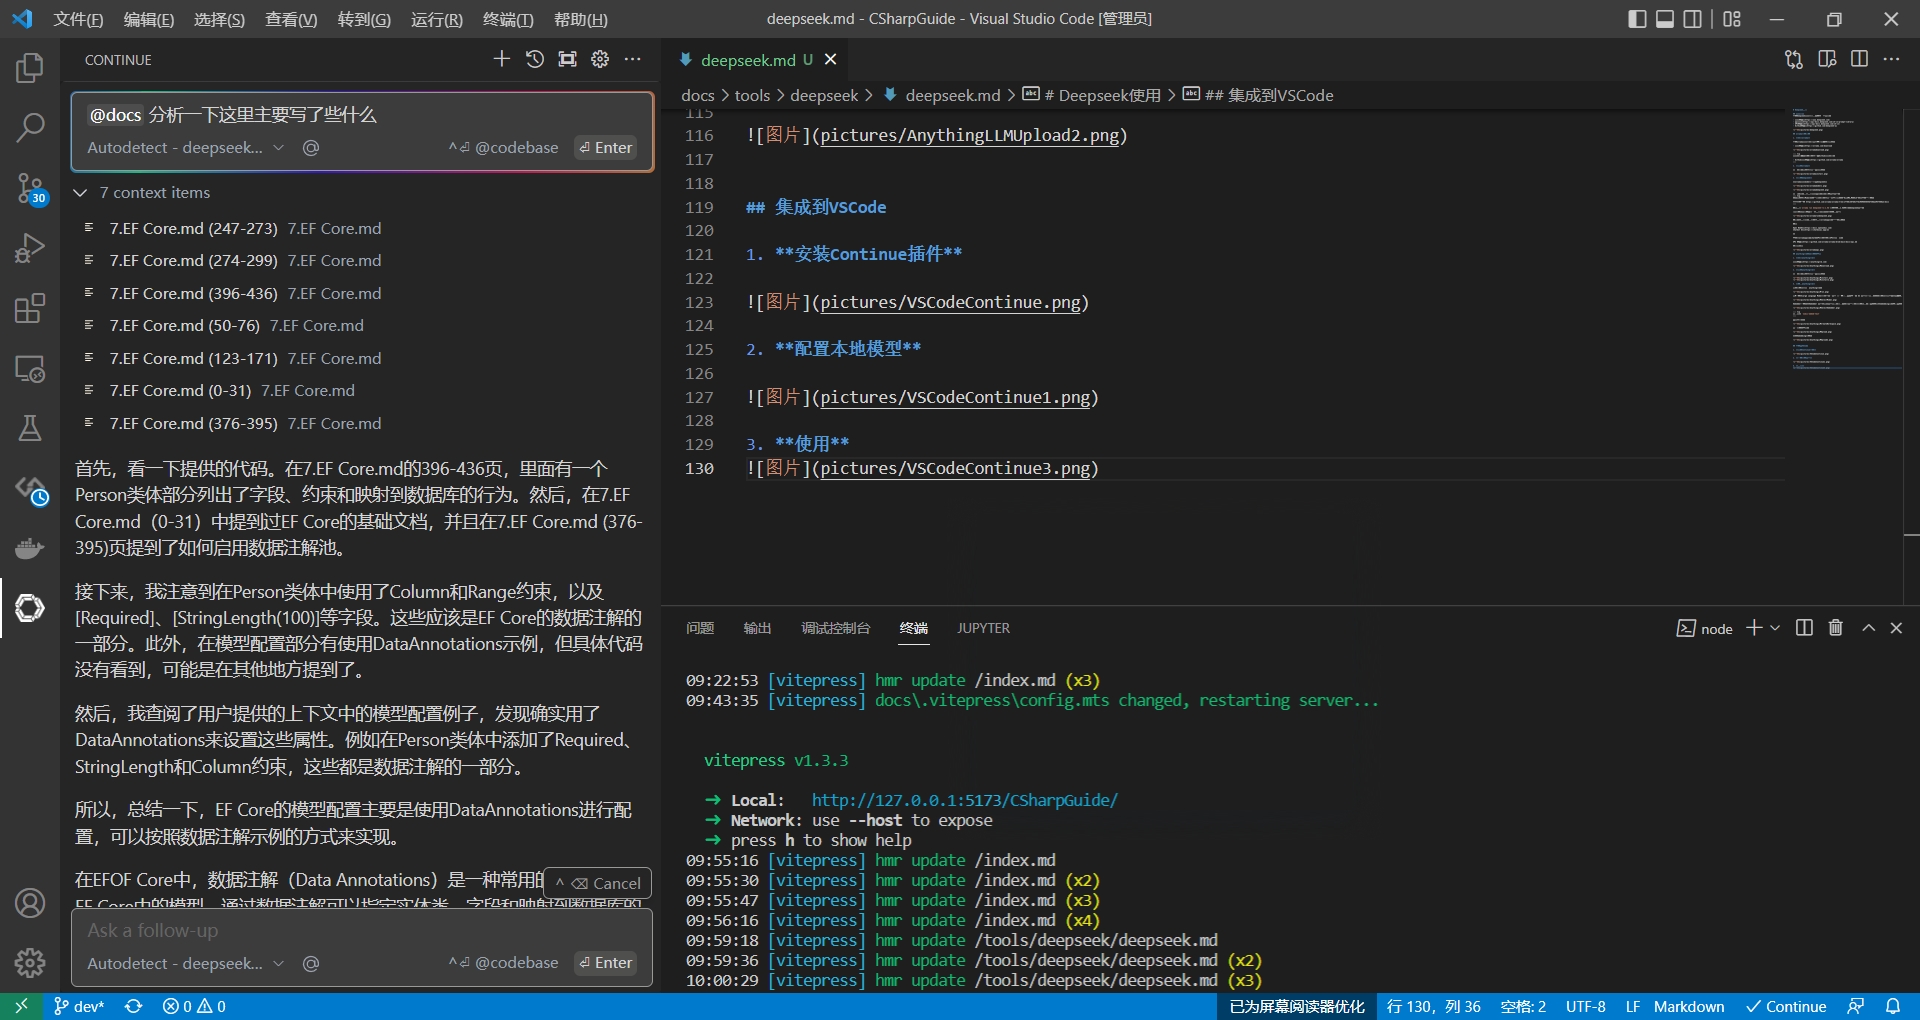Viewport: 1920px width, 1020px height.
Task: Split the terminal panel
Action: 1804,628
